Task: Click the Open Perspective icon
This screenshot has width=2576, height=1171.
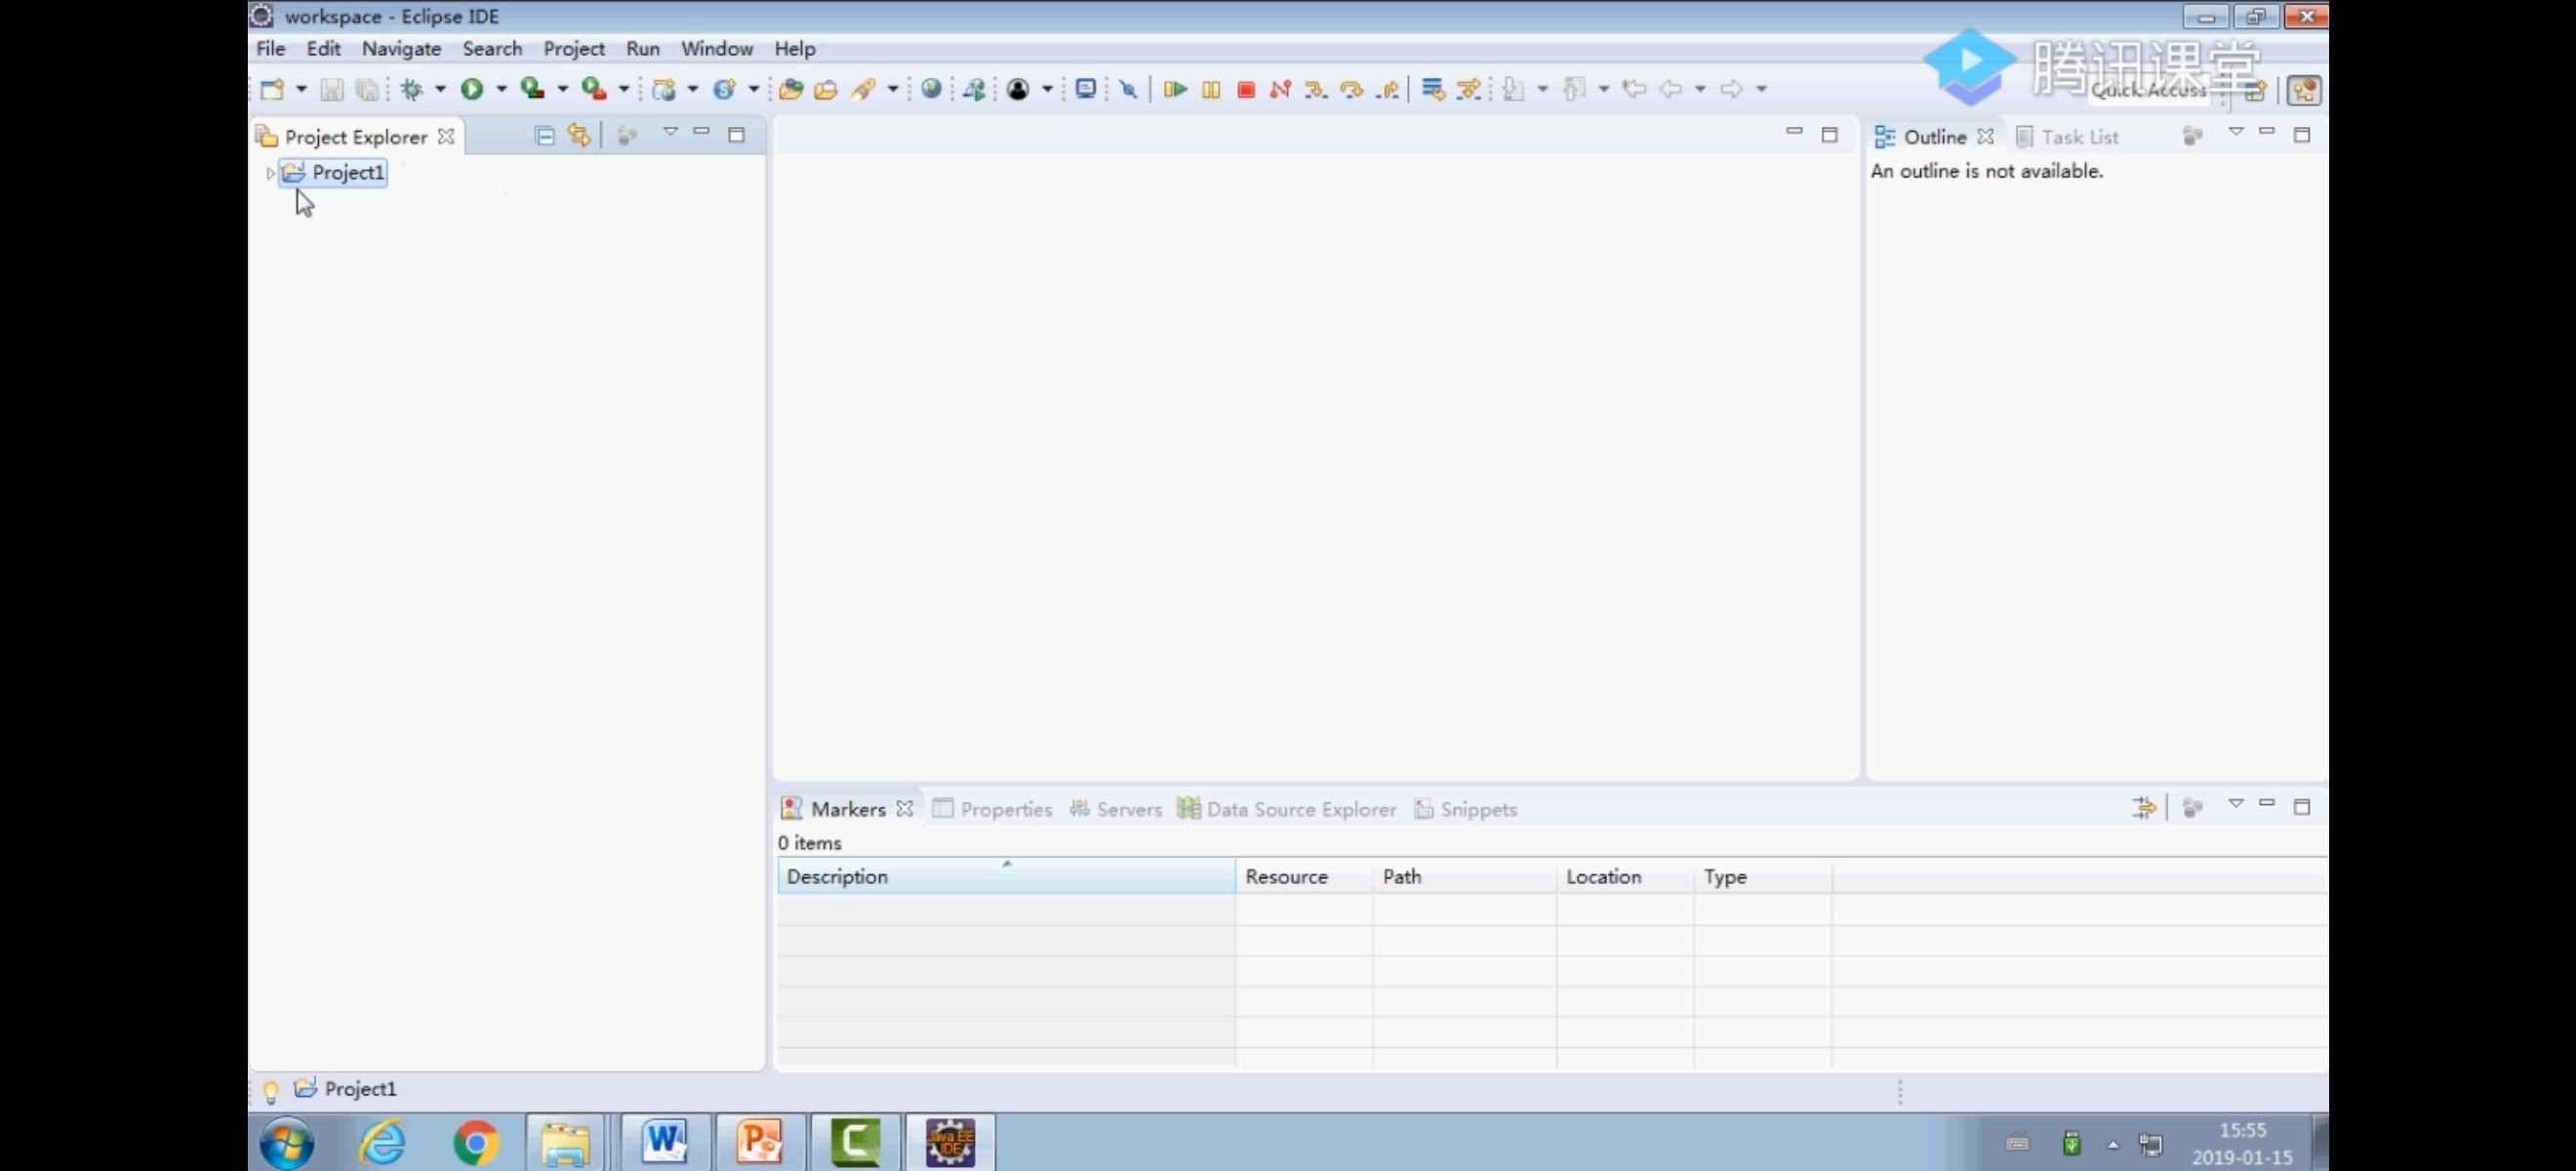Action: (2254, 90)
